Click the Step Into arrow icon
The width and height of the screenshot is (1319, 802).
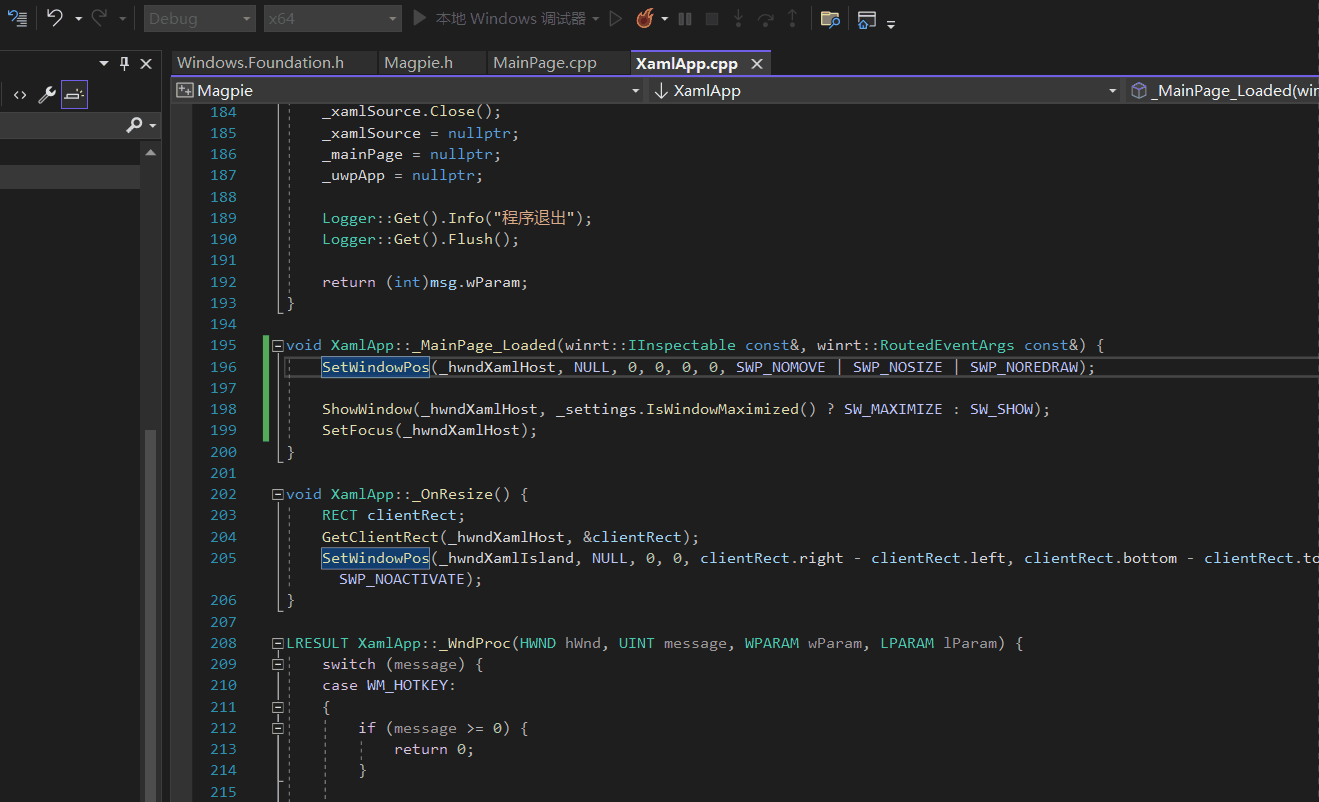point(739,18)
